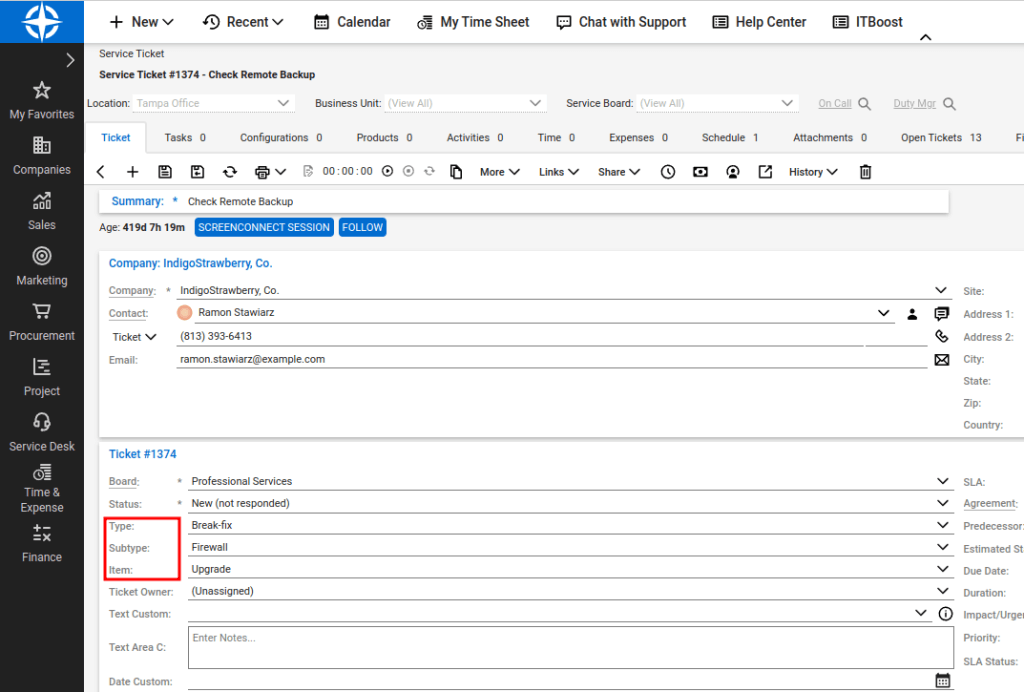The height and width of the screenshot is (692, 1024).
Task: Create a new ticket with the plus icon
Action: (132, 171)
